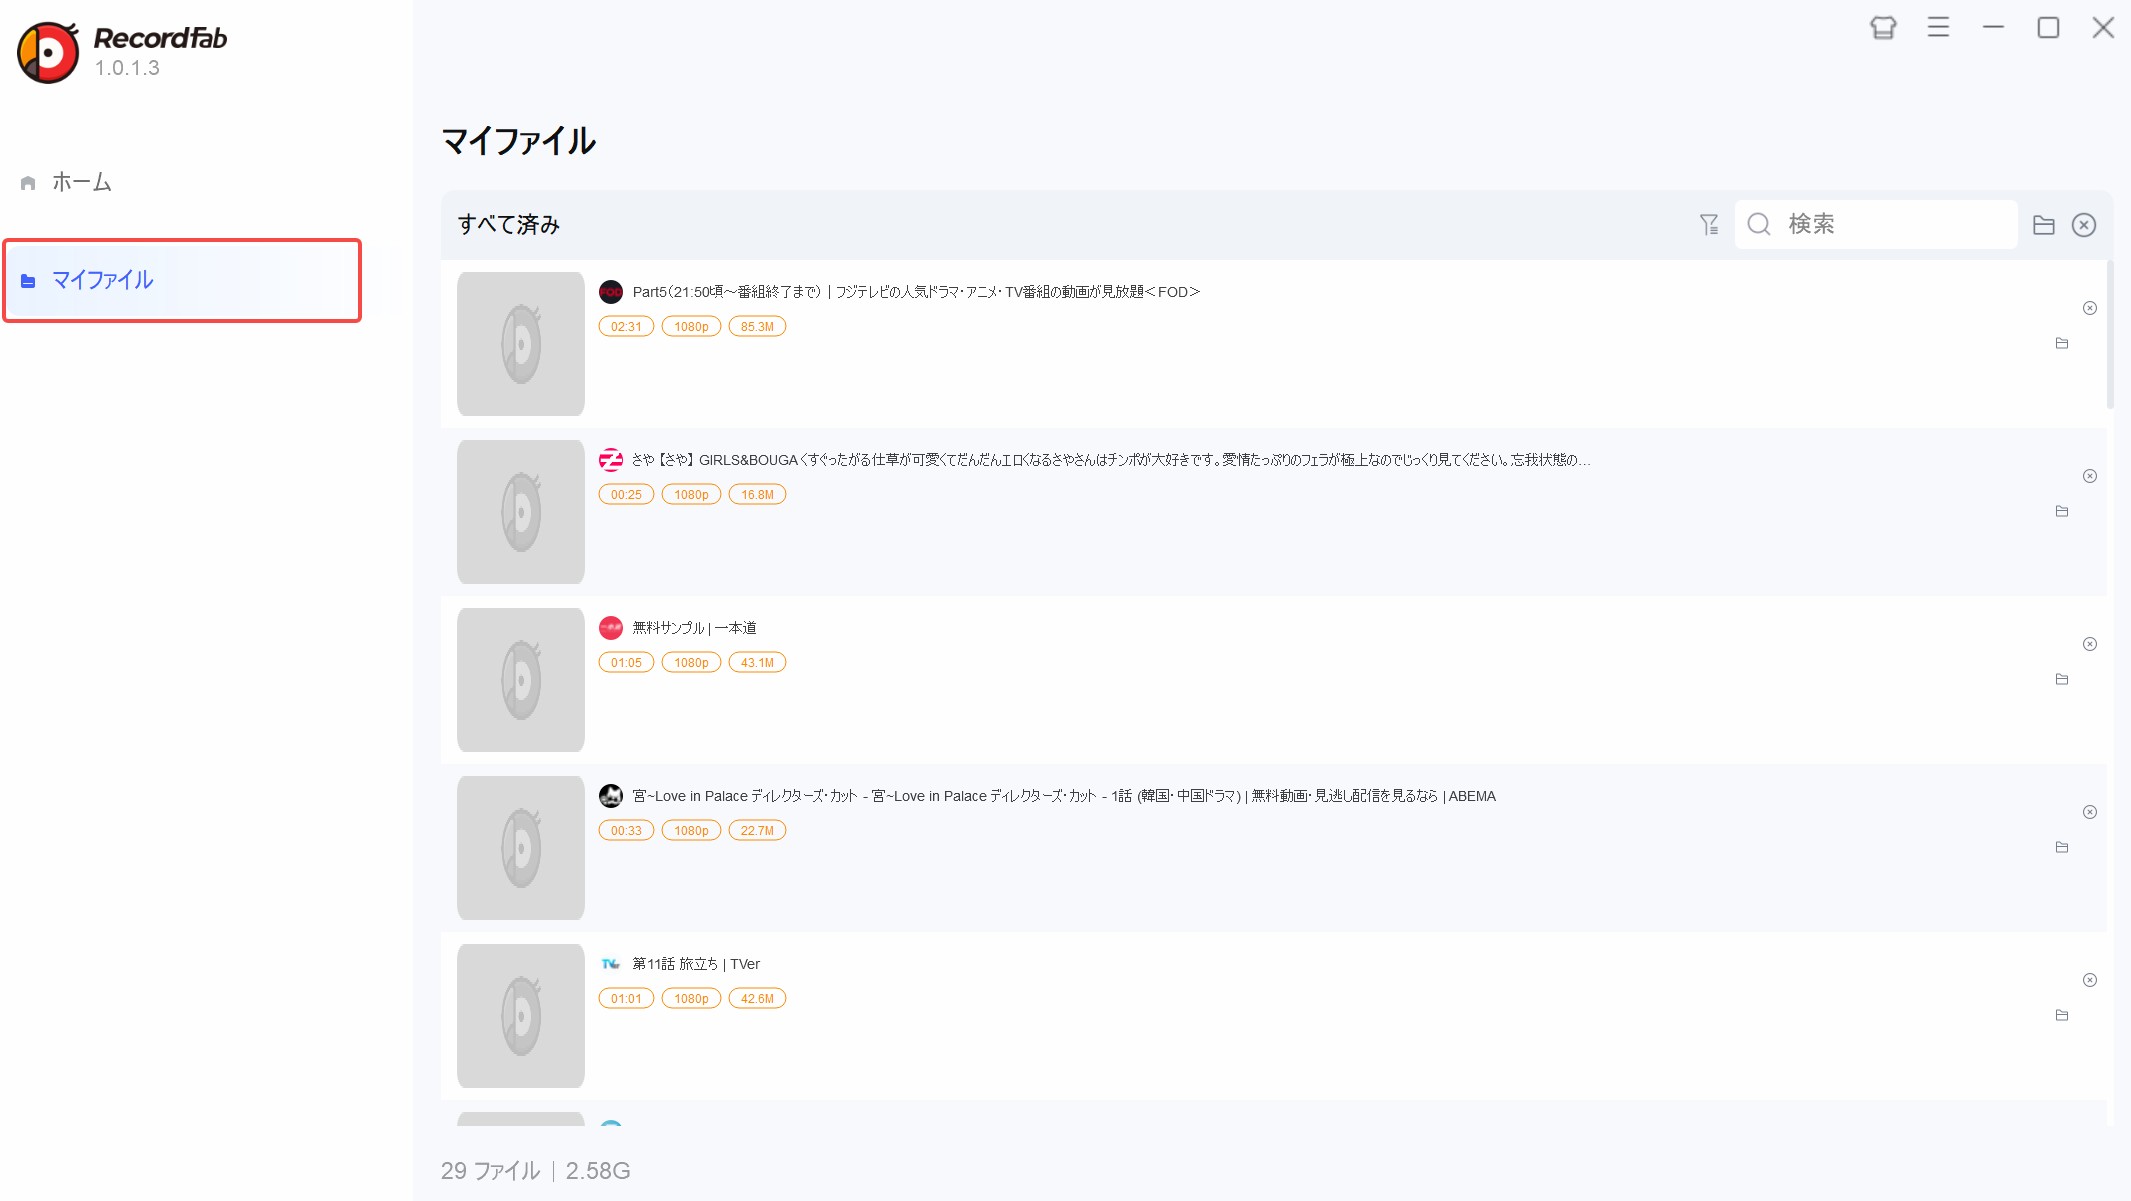Click version number 1.0.1.3
The height and width of the screenshot is (1201, 2131).
(127, 68)
